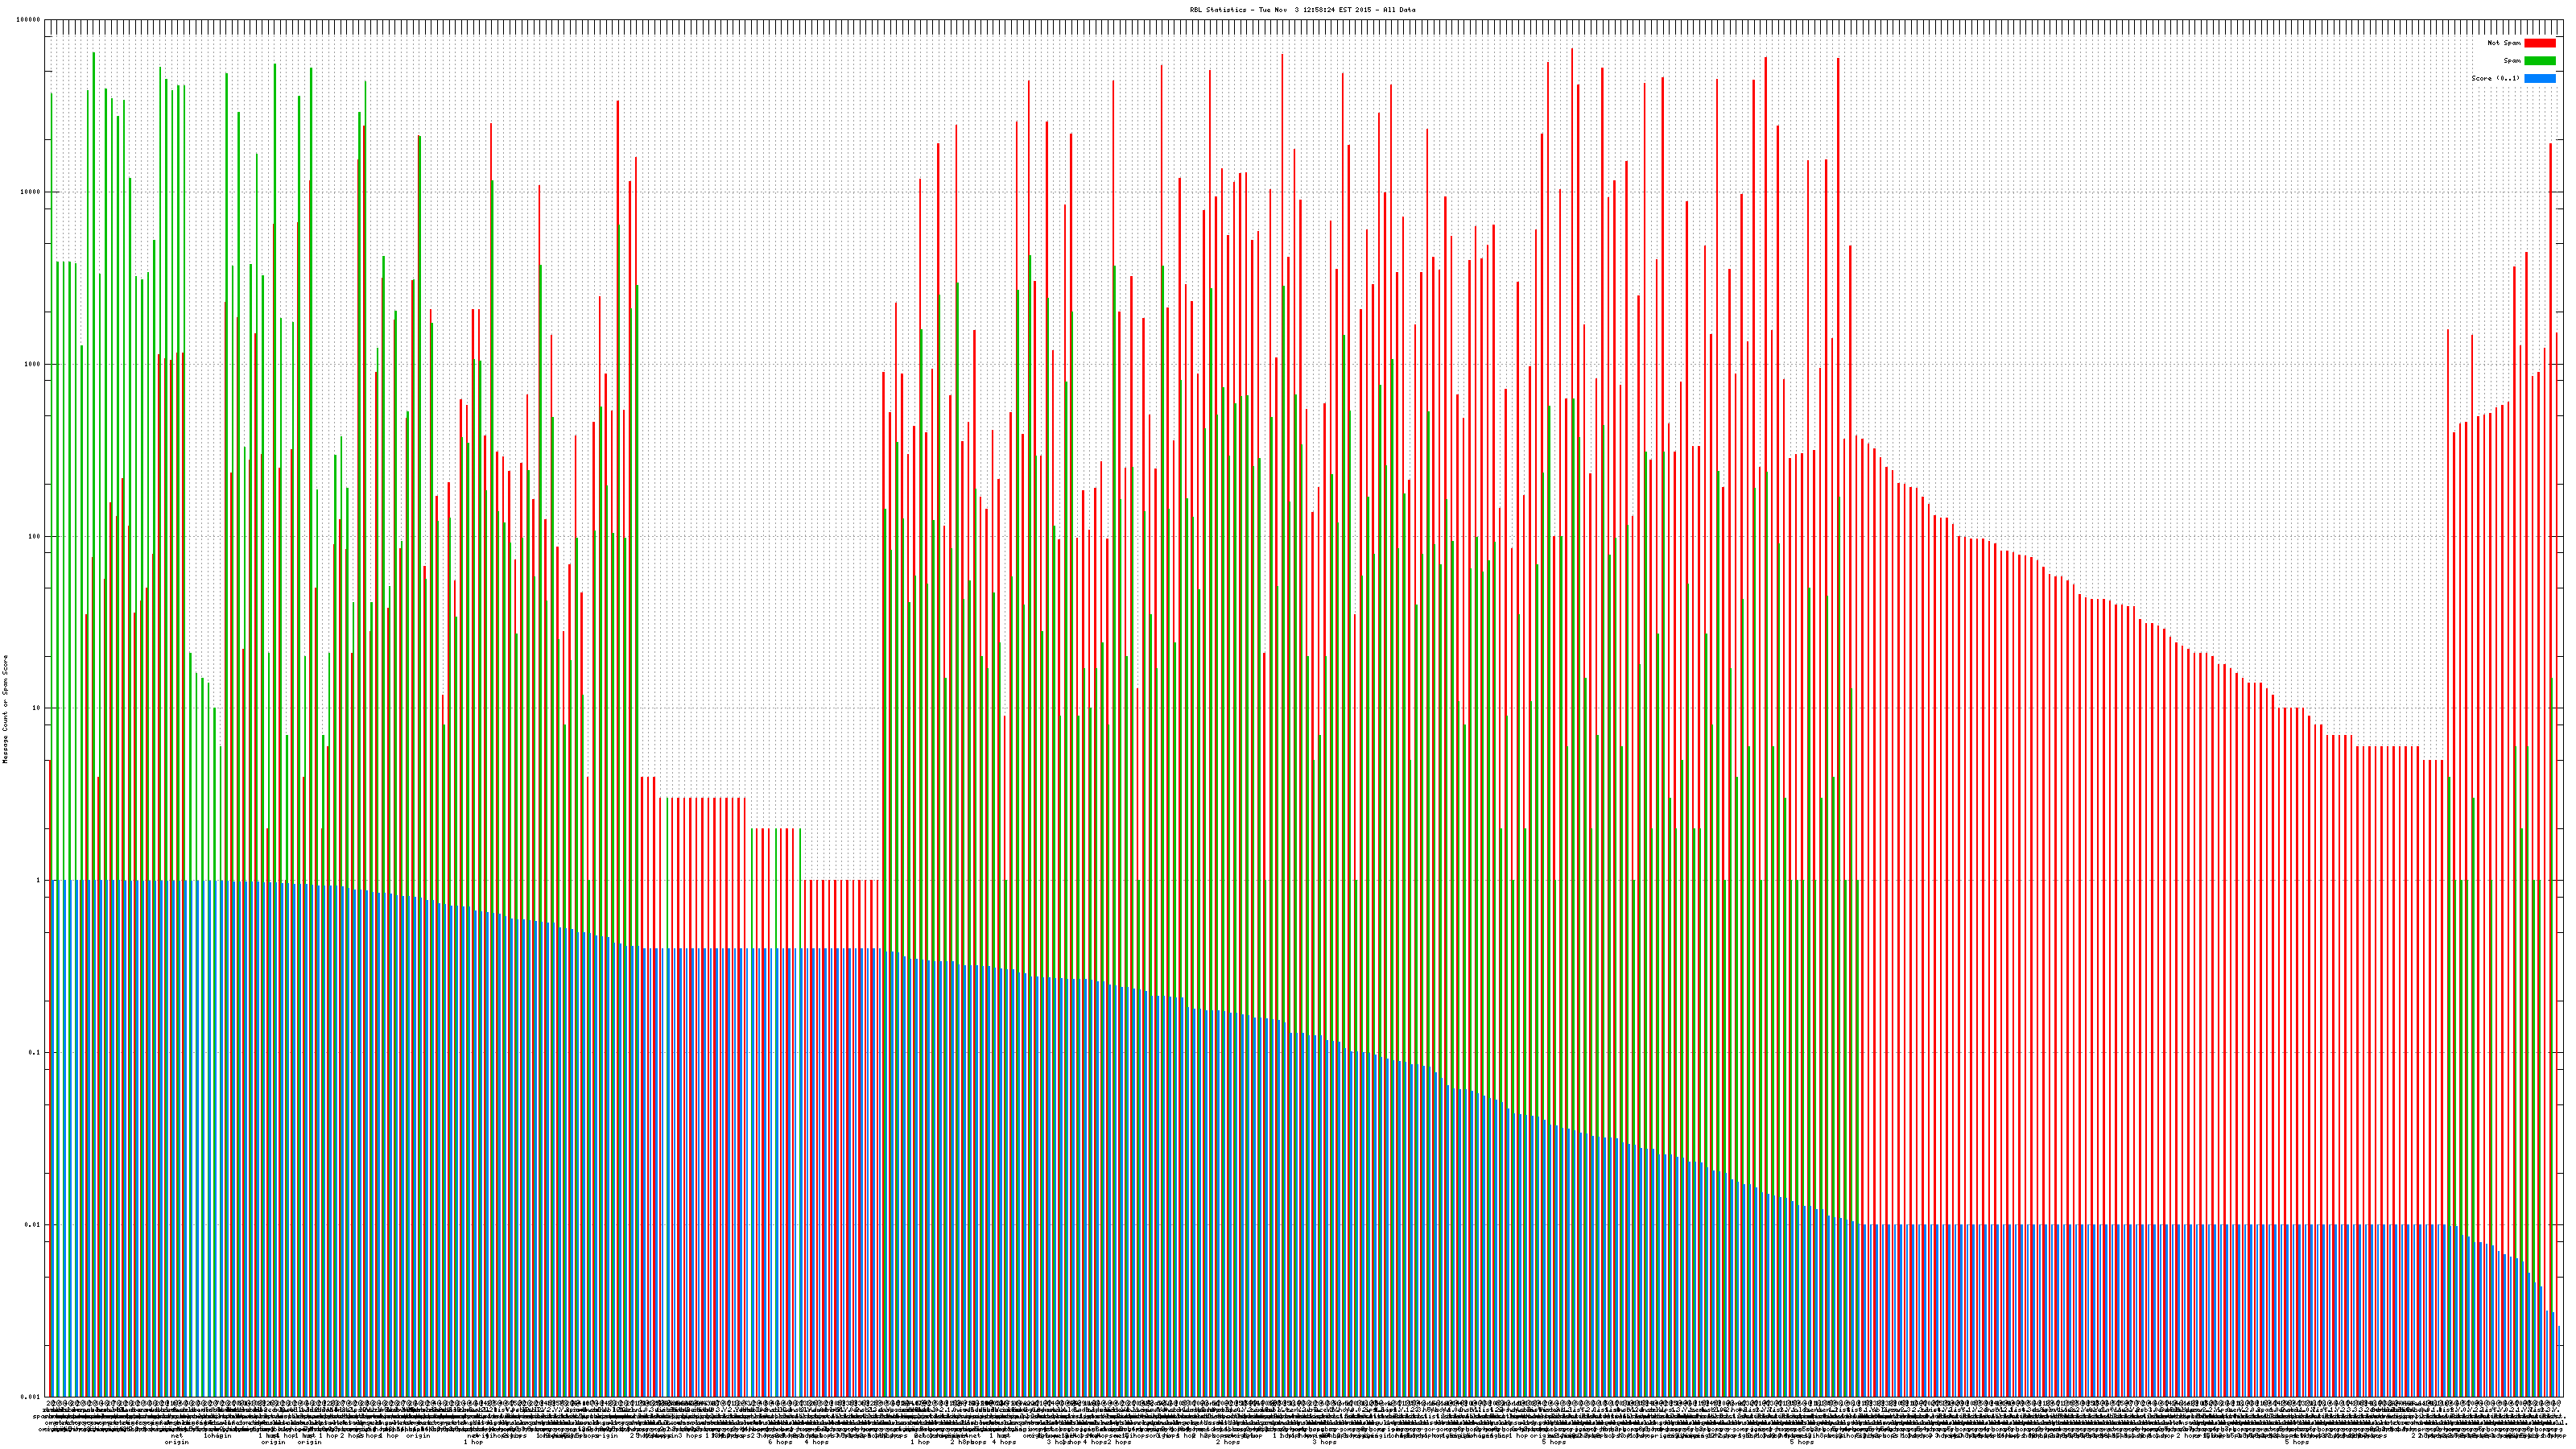This screenshot has height=1449, width=2576.
Task: Click the 10 y-axis tick label
Action: 37,708
